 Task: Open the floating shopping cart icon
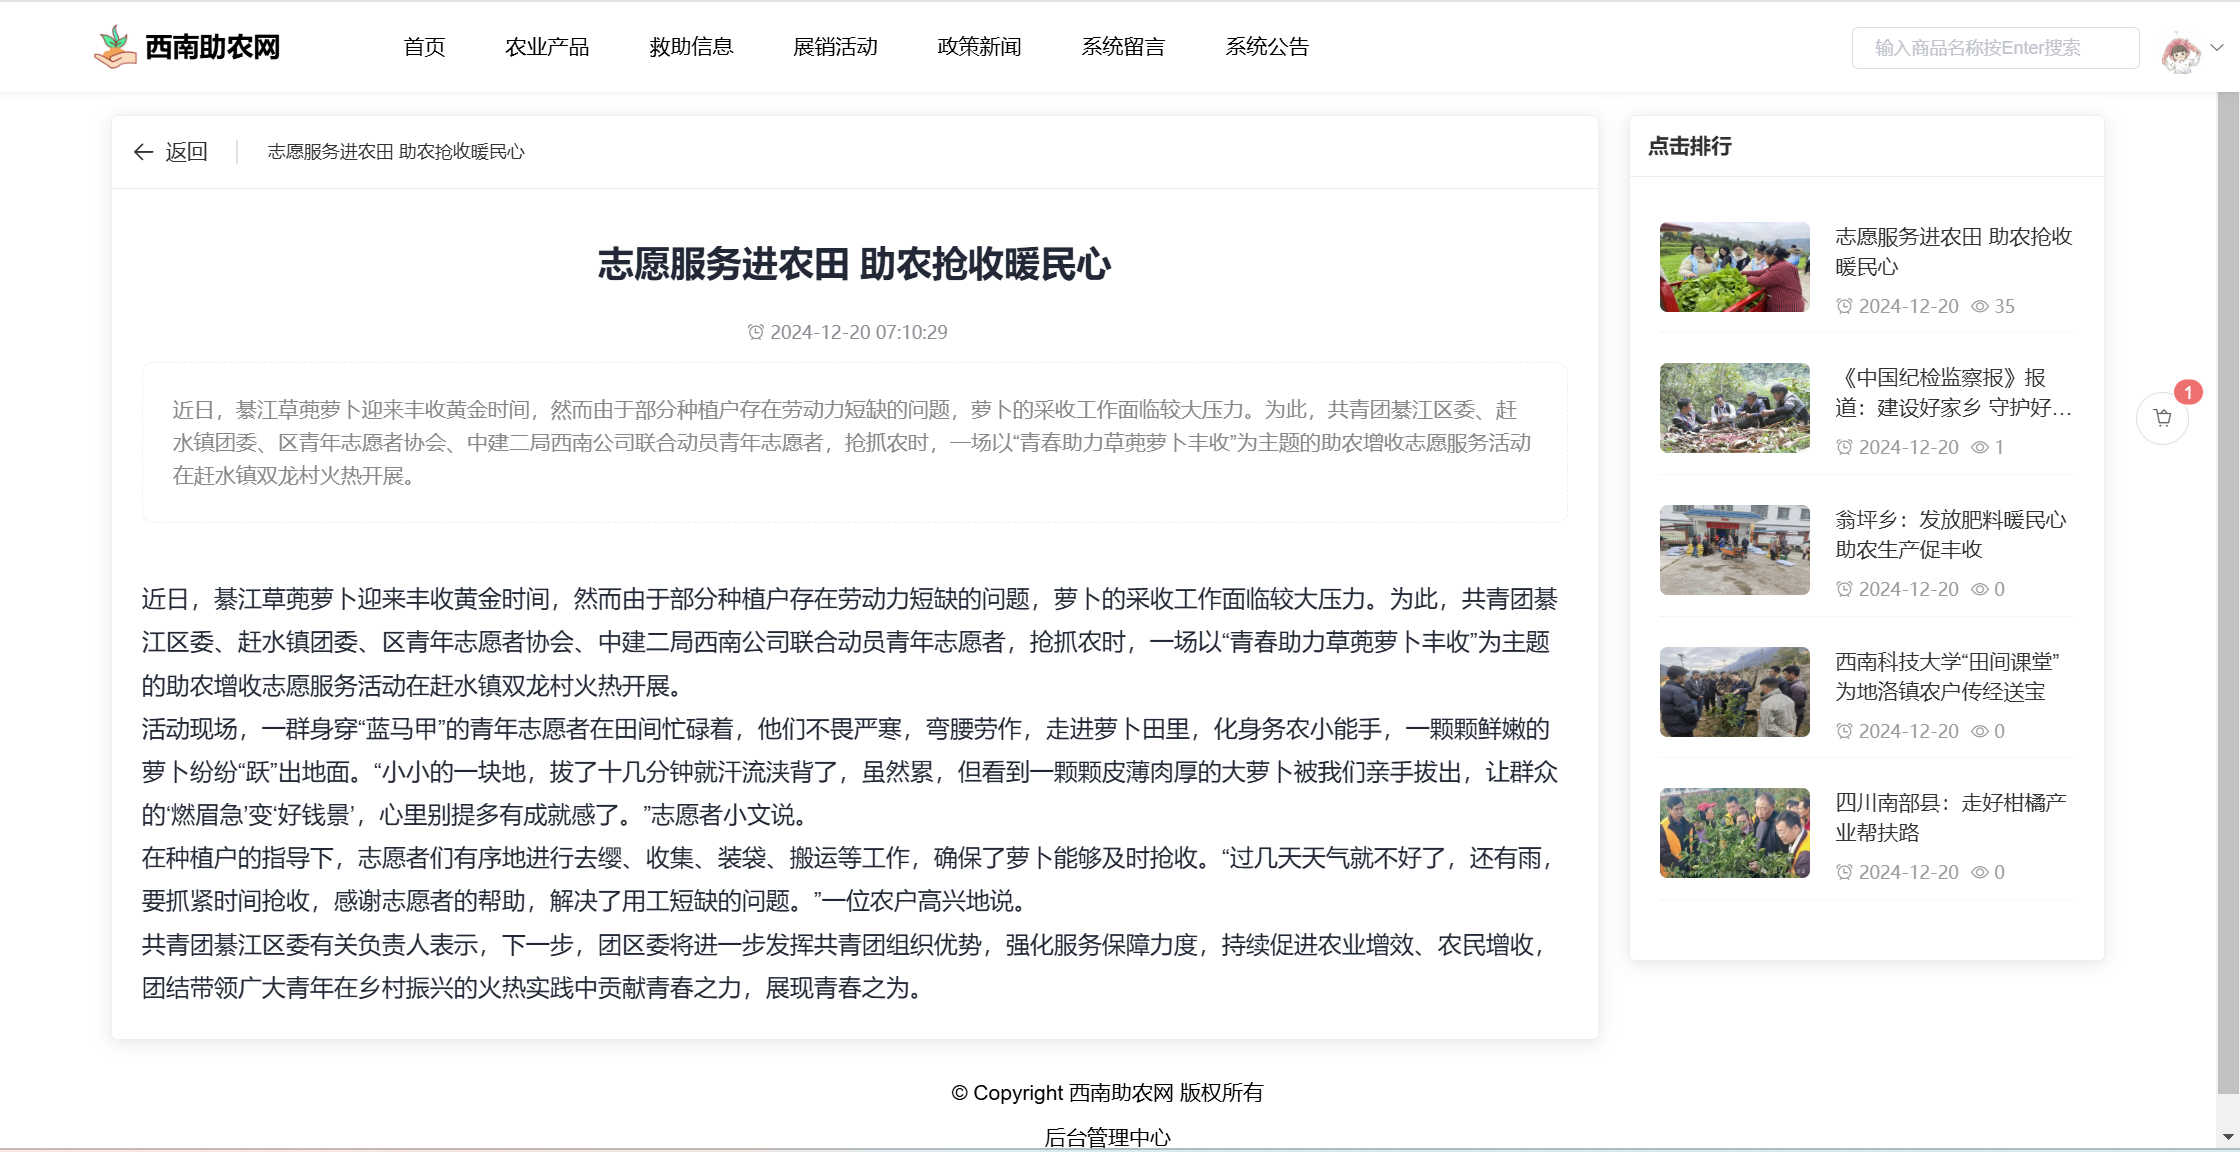[2162, 418]
